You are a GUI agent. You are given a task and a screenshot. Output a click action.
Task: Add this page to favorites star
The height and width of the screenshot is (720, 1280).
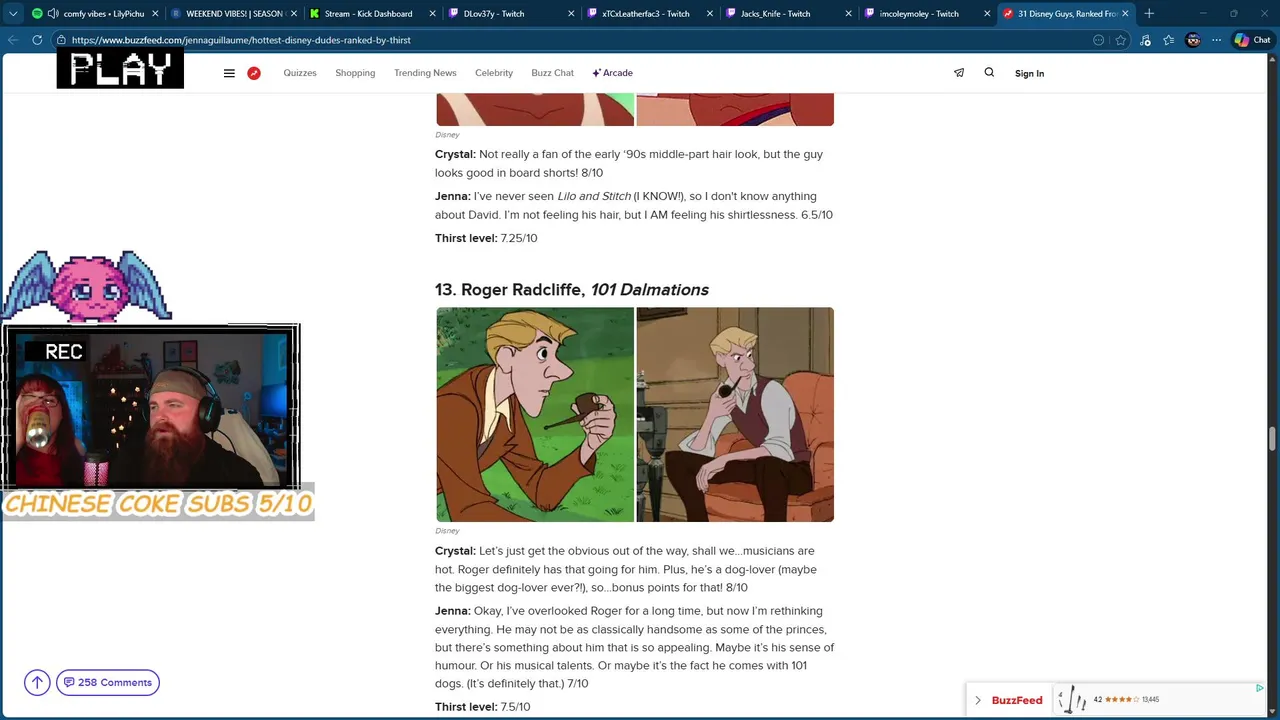[x=1121, y=40]
